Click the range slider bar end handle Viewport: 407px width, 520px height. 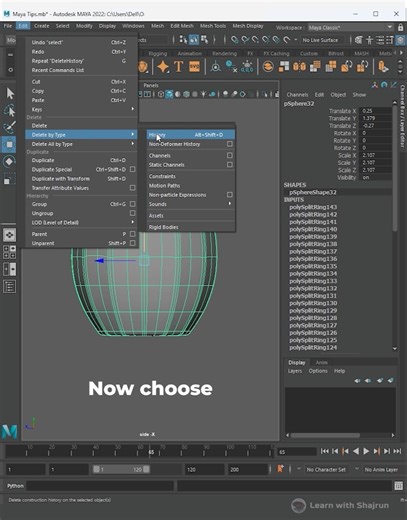point(146,469)
